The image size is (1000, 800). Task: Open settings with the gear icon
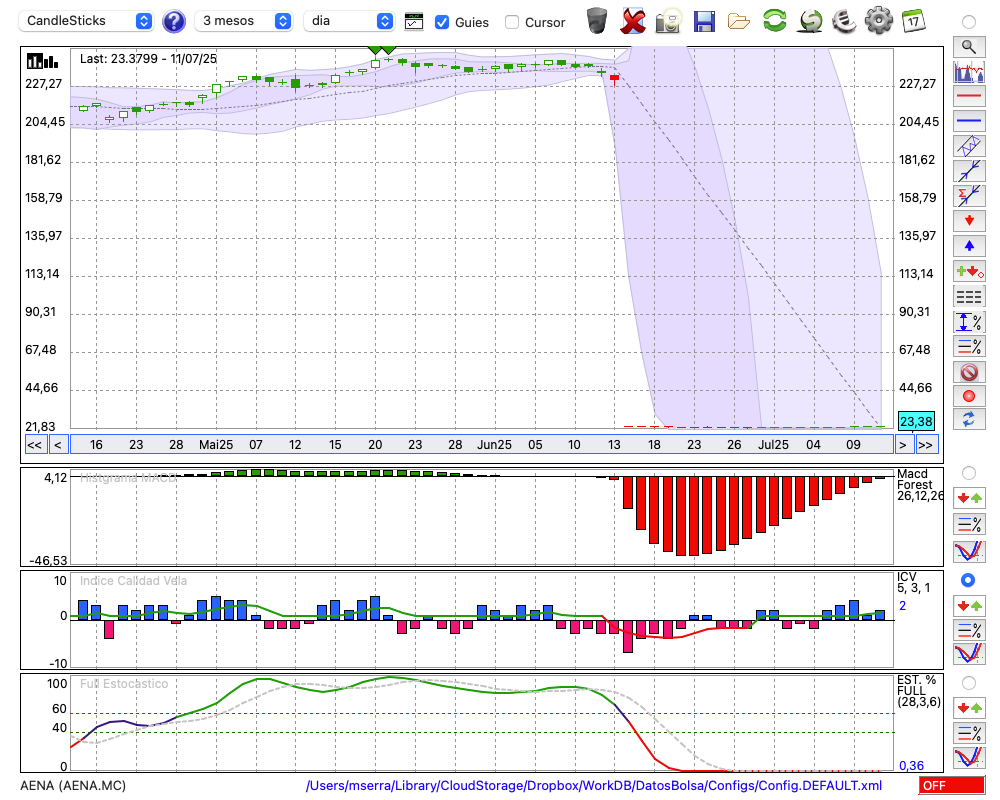coord(878,20)
